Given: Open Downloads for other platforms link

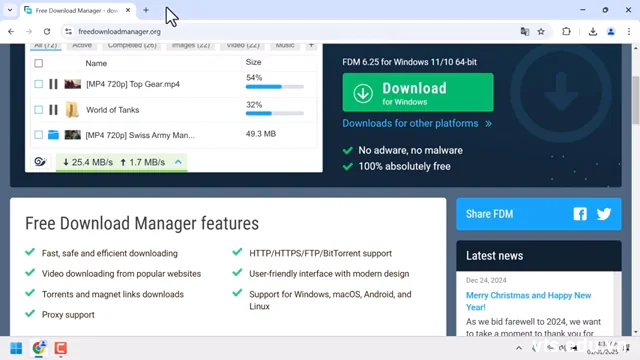Looking at the screenshot, I should (x=417, y=123).
